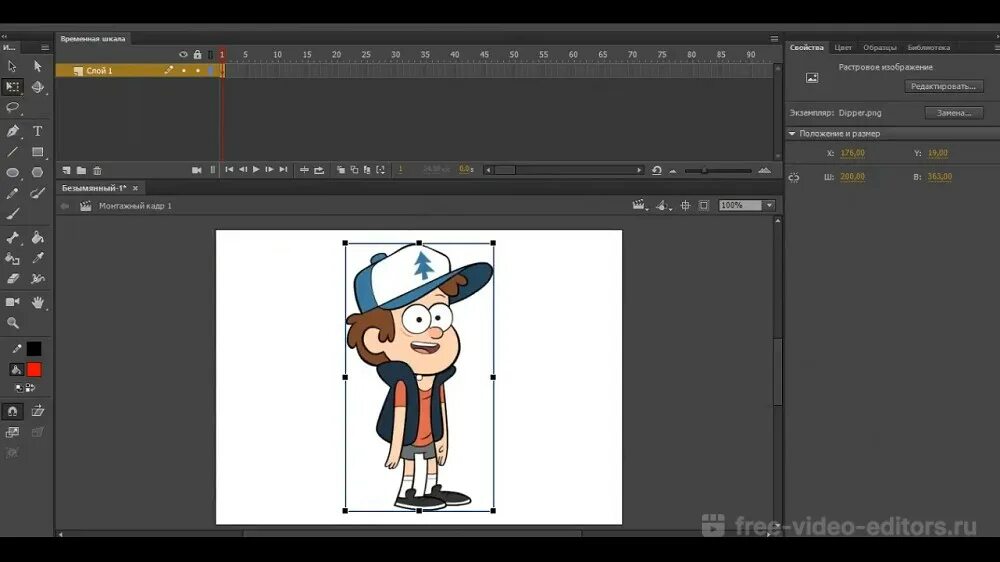The height and width of the screenshot is (562, 1000).
Task: Create a new layer
Action: [66, 170]
